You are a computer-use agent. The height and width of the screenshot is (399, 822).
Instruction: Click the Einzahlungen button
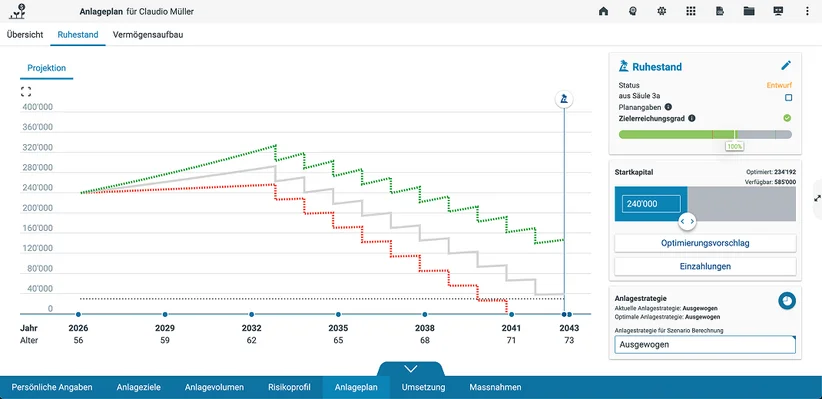tap(705, 266)
